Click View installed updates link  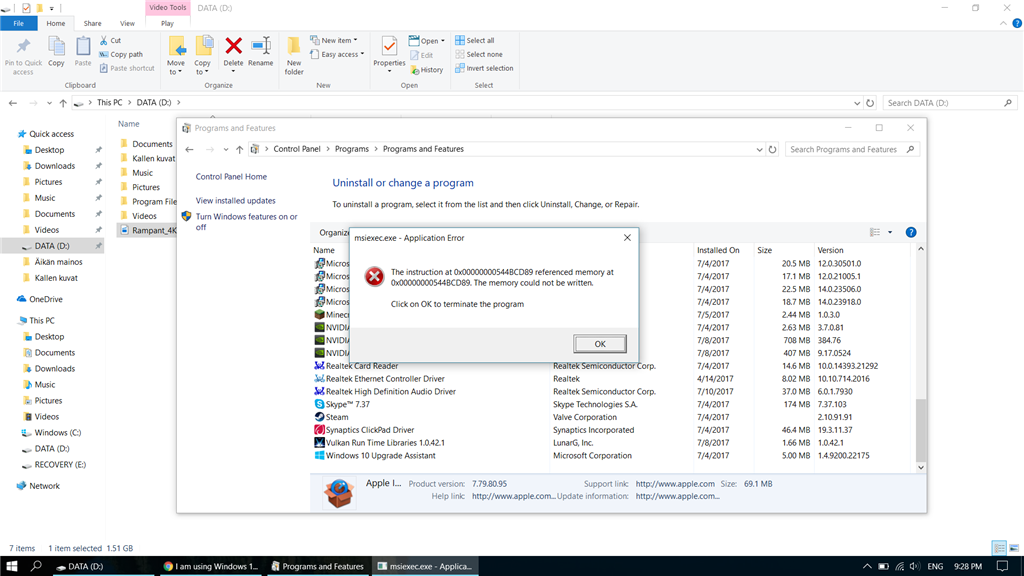235,200
